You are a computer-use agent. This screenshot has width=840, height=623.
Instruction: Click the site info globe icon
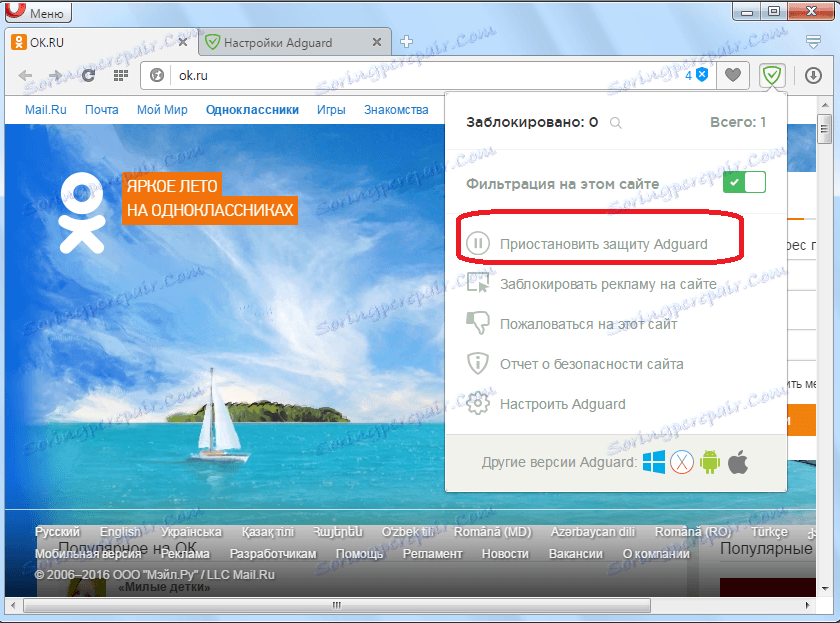(156, 76)
